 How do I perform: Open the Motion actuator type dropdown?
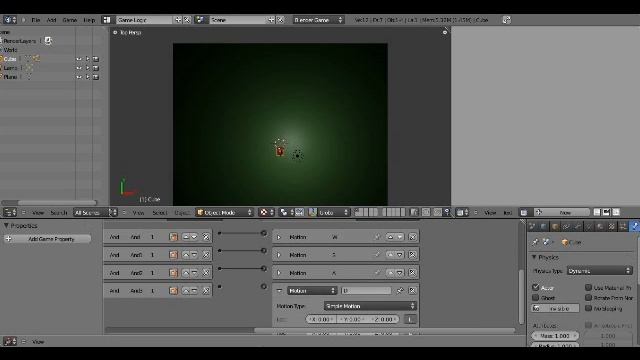tap(312, 291)
